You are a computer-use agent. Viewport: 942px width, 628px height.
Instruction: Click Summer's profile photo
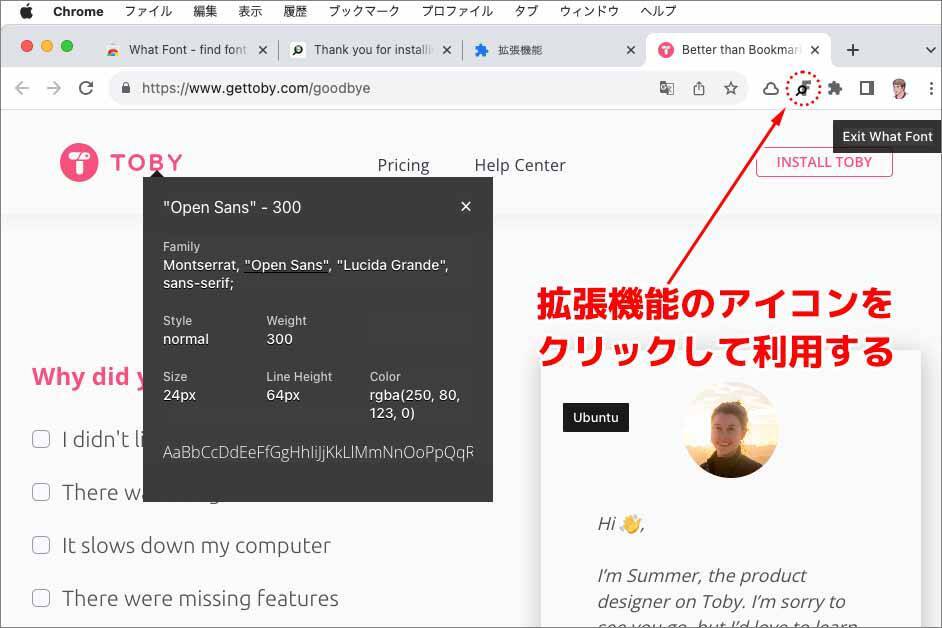point(731,430)
